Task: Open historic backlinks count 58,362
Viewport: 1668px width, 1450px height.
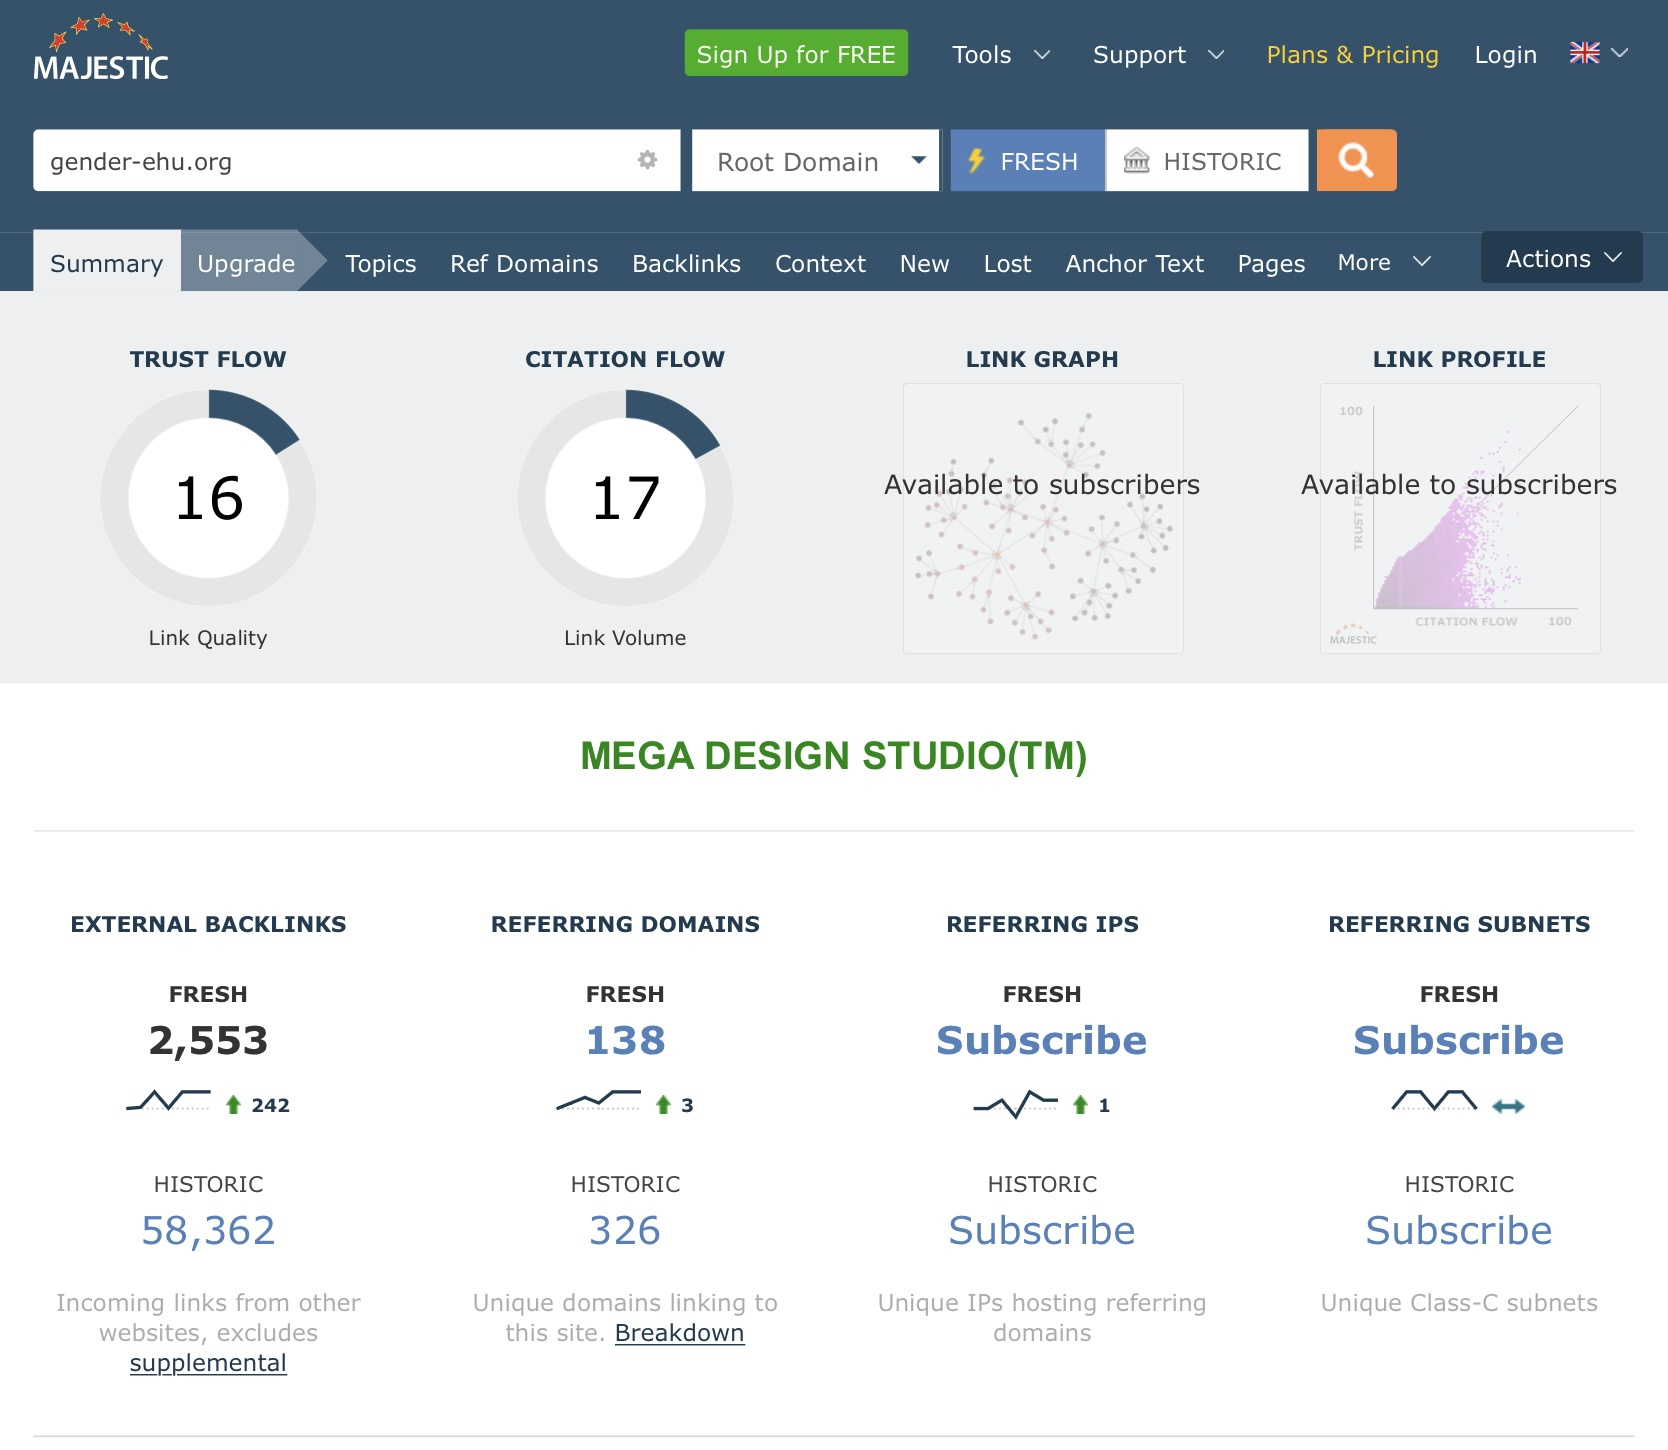Action: click(208, 1230)
